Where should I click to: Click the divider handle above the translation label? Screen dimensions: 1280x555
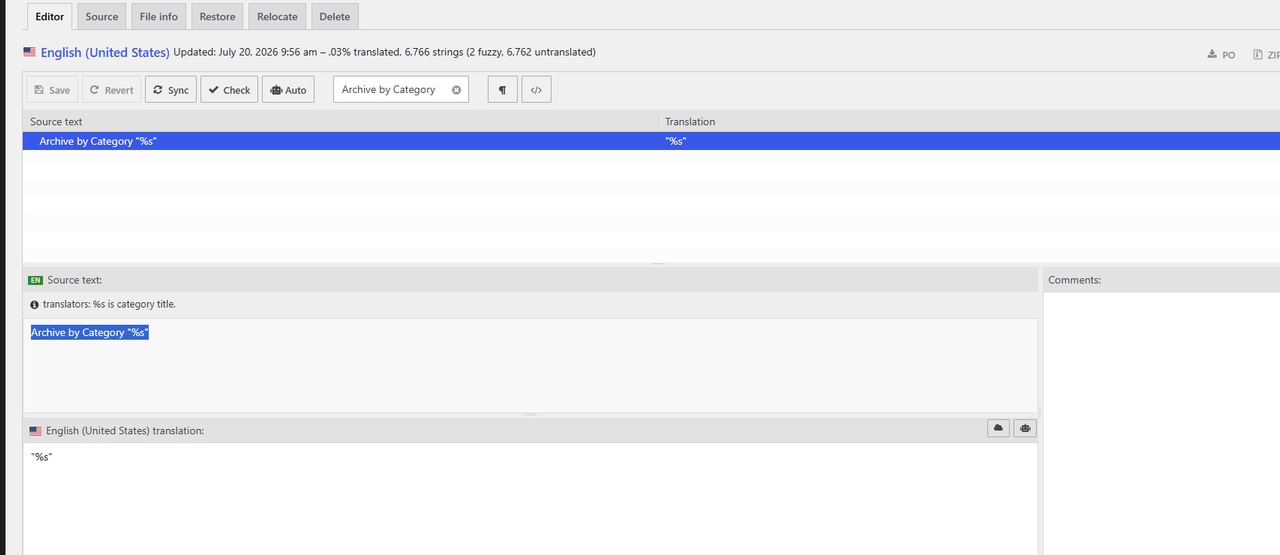(x=530, y=414)
